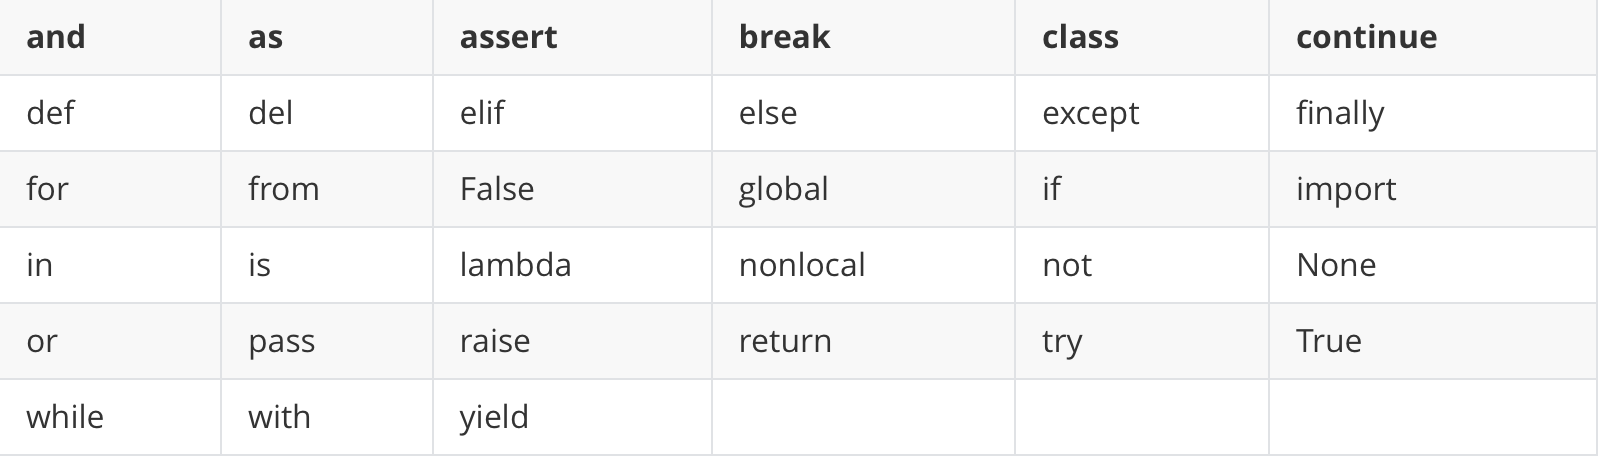The image size is (1600, 458).
Task: Click the 'break' header cell
Action: click(863, 37)
